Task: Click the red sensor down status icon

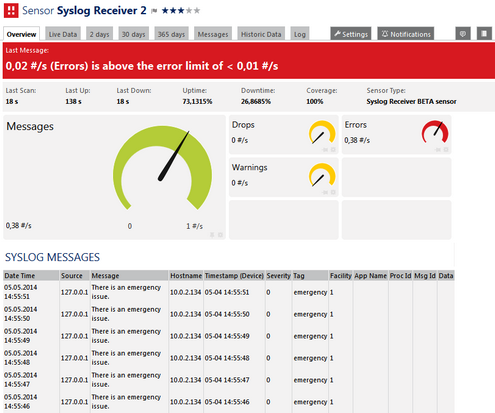Action: point(11,10)
